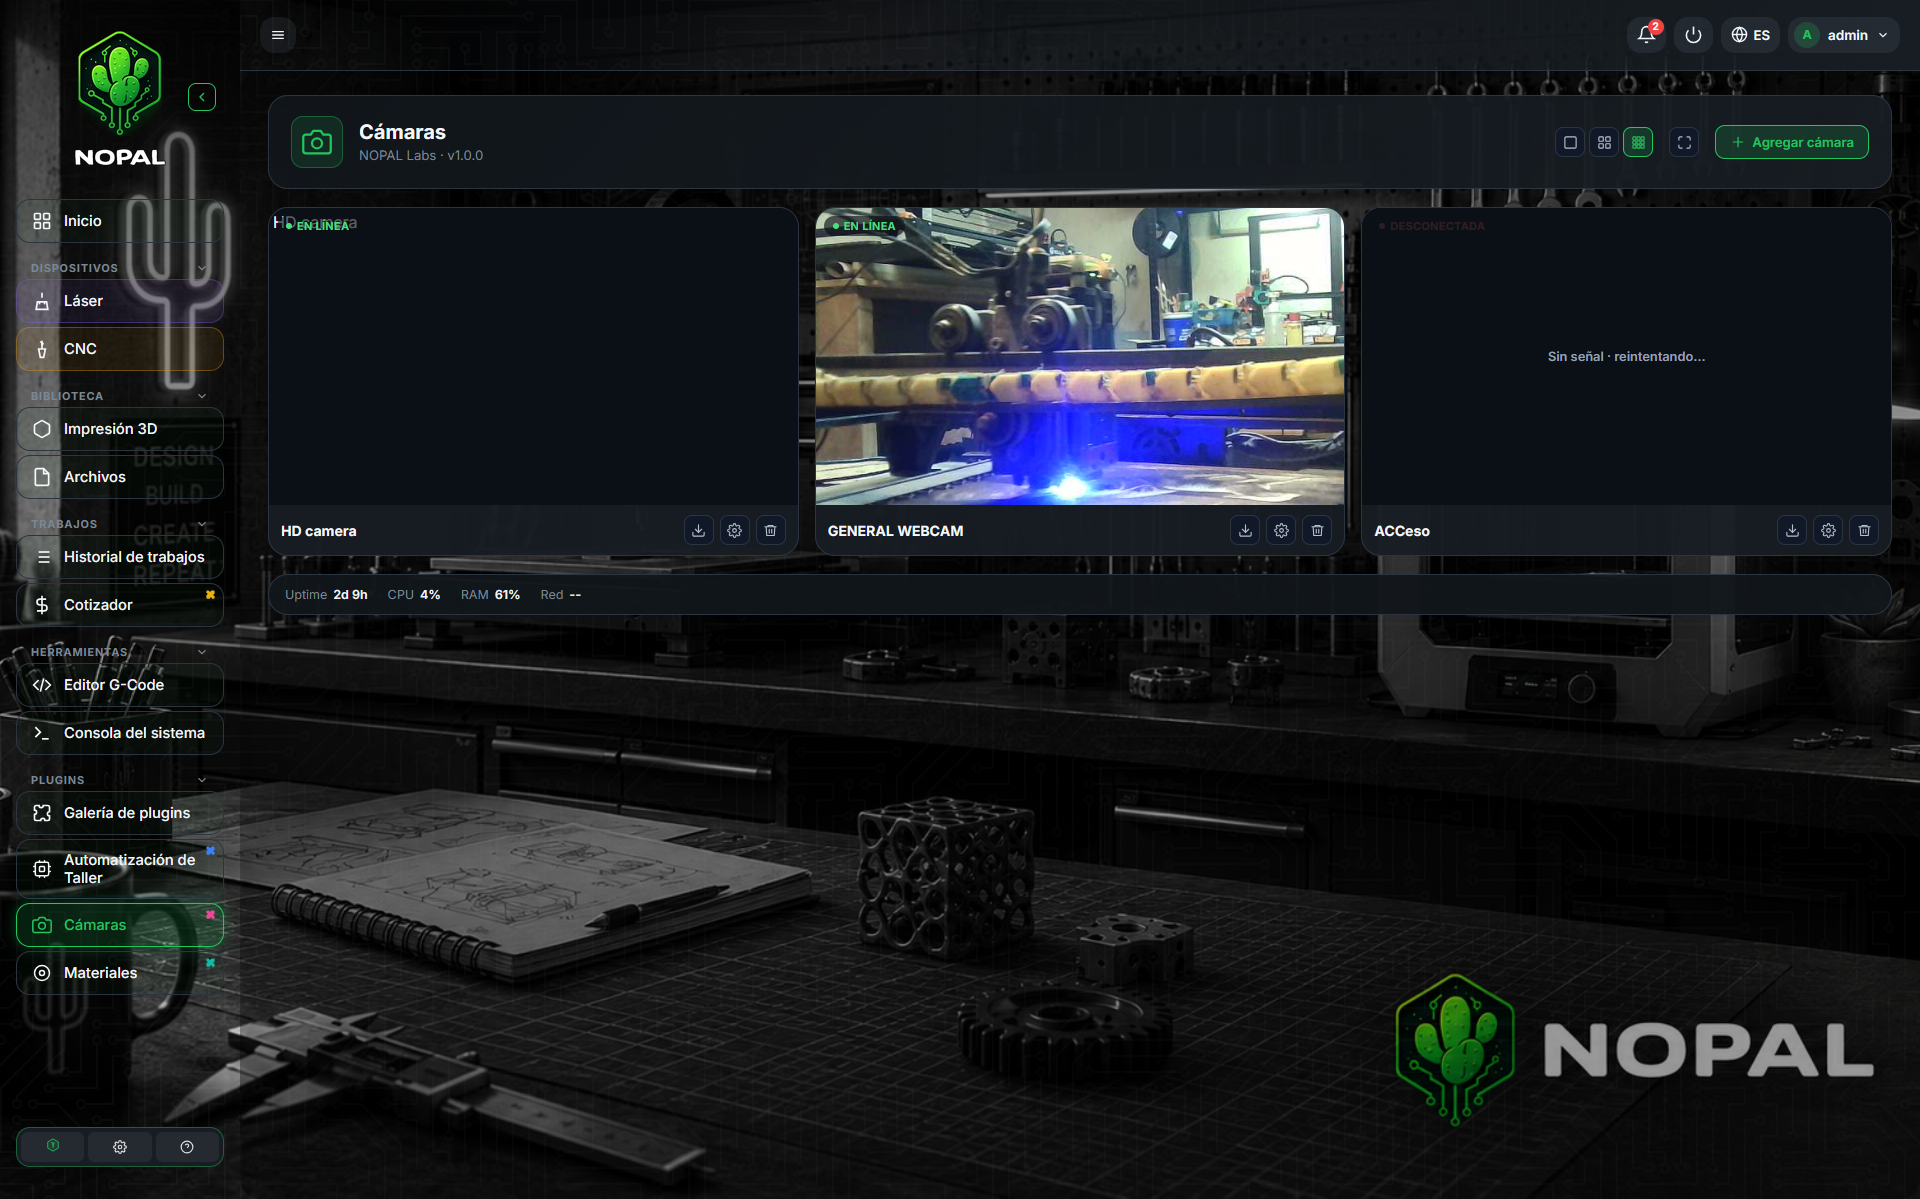Collapse the DISPOSITIVOS section
Screen dimensions: 1920x1199
[202, 268]
